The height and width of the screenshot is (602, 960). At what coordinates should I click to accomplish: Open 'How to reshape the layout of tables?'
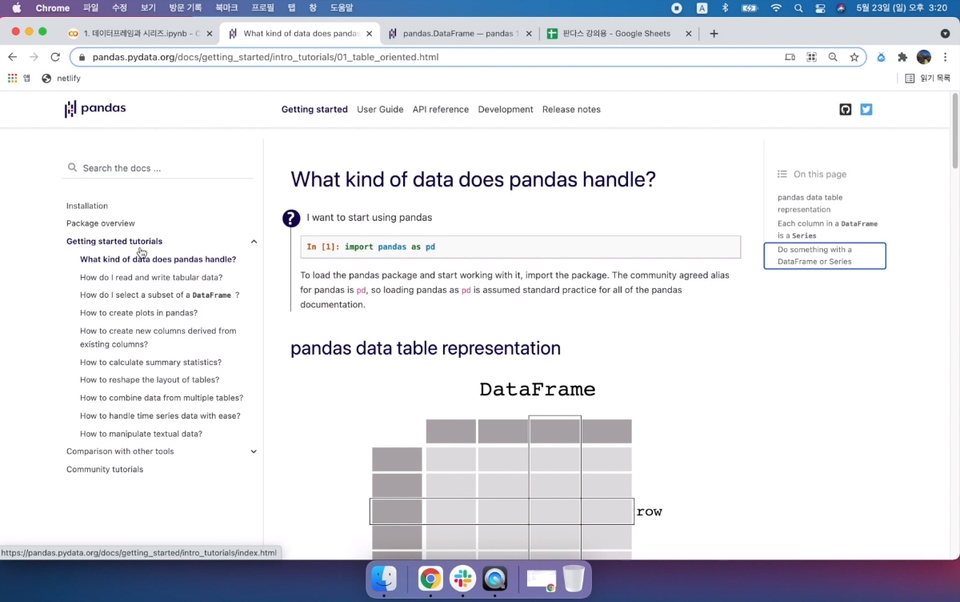click(149, 380)
